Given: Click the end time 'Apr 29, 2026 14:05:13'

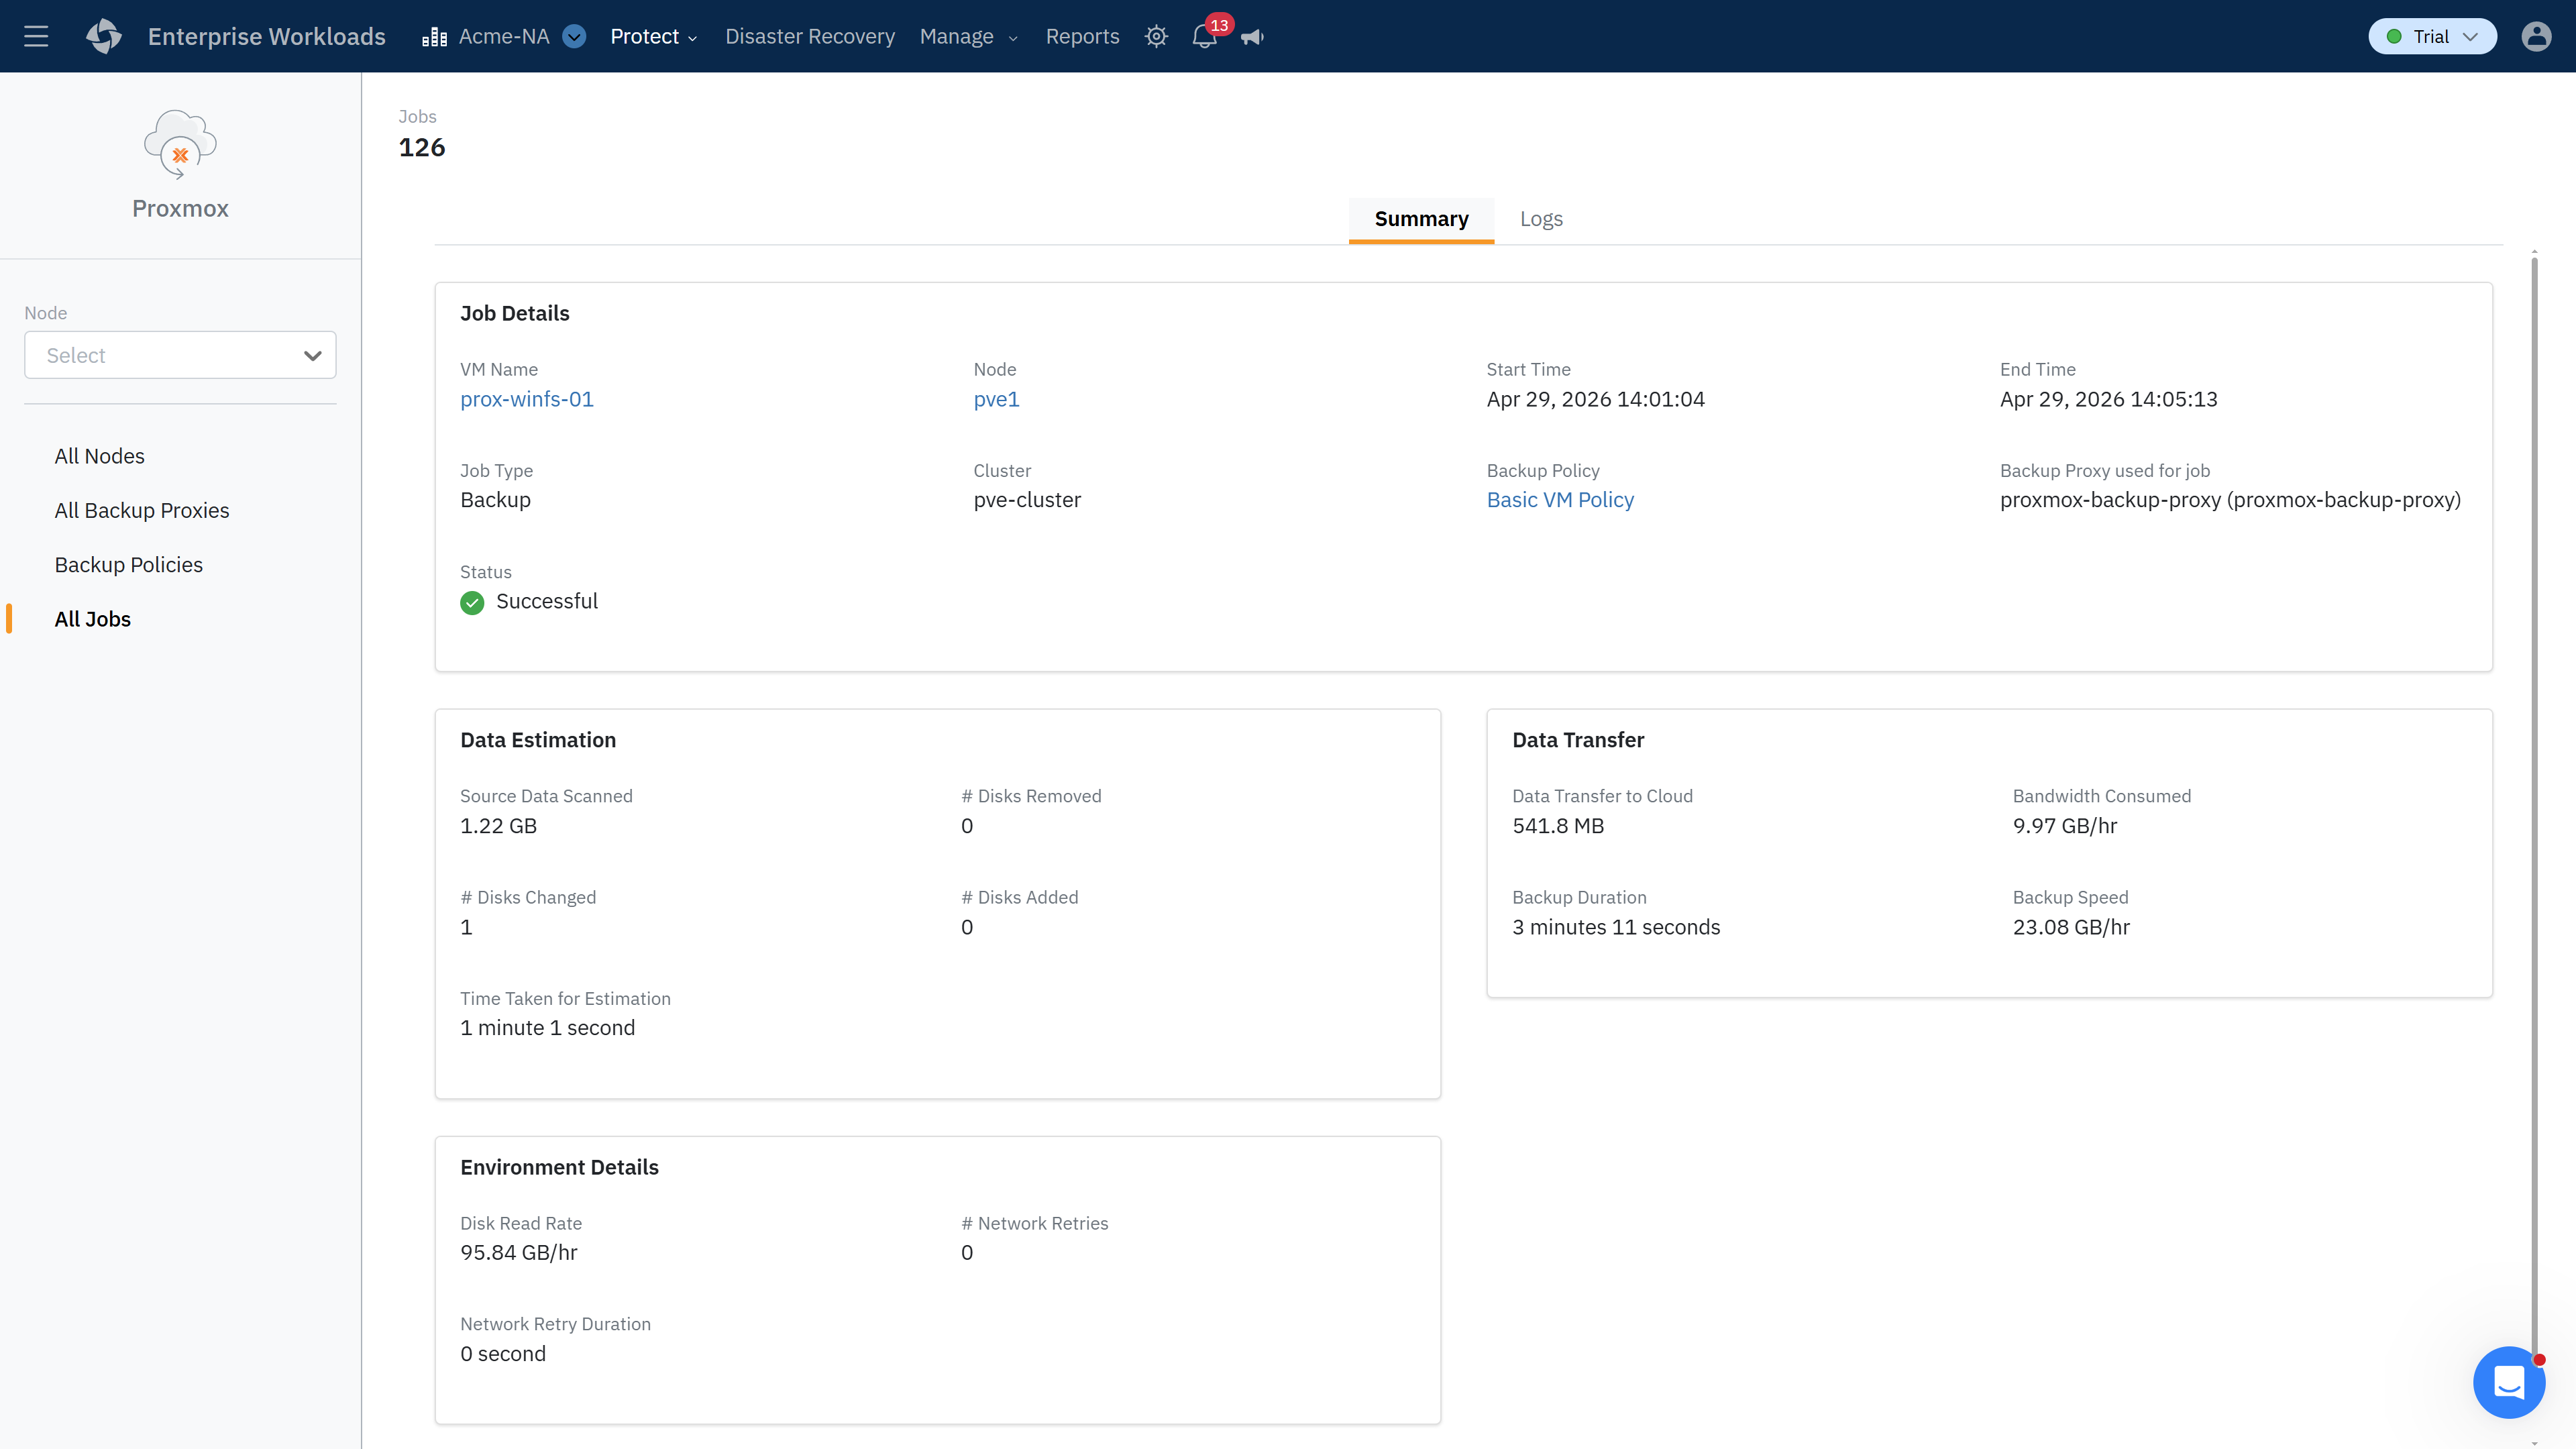Looking at the screenshot, I should point(2108,400).
